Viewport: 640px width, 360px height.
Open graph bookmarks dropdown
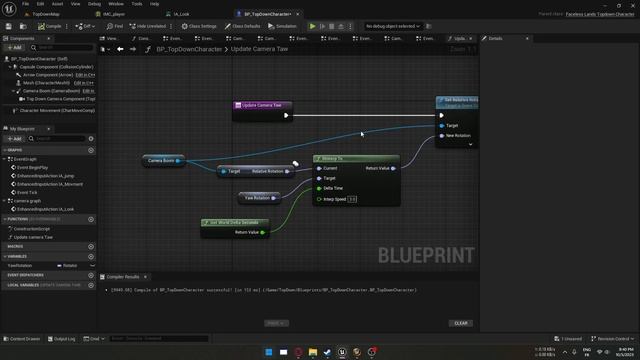pyautogui.click(x=105, y=49)
